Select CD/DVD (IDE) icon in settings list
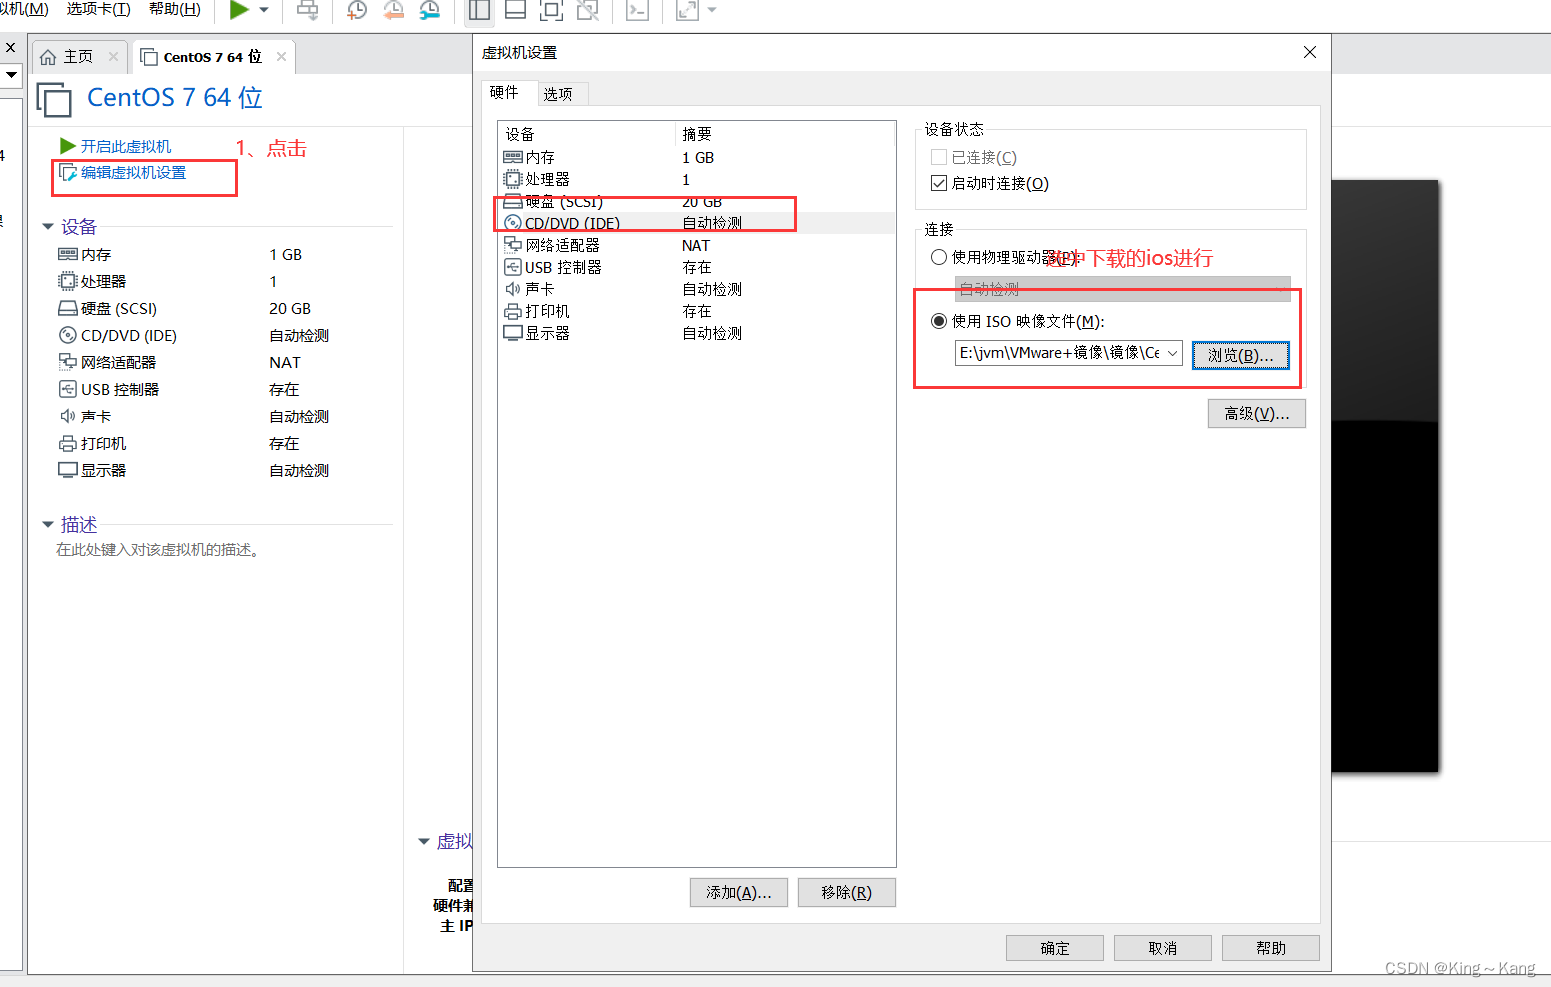 (x=513, y=224)
